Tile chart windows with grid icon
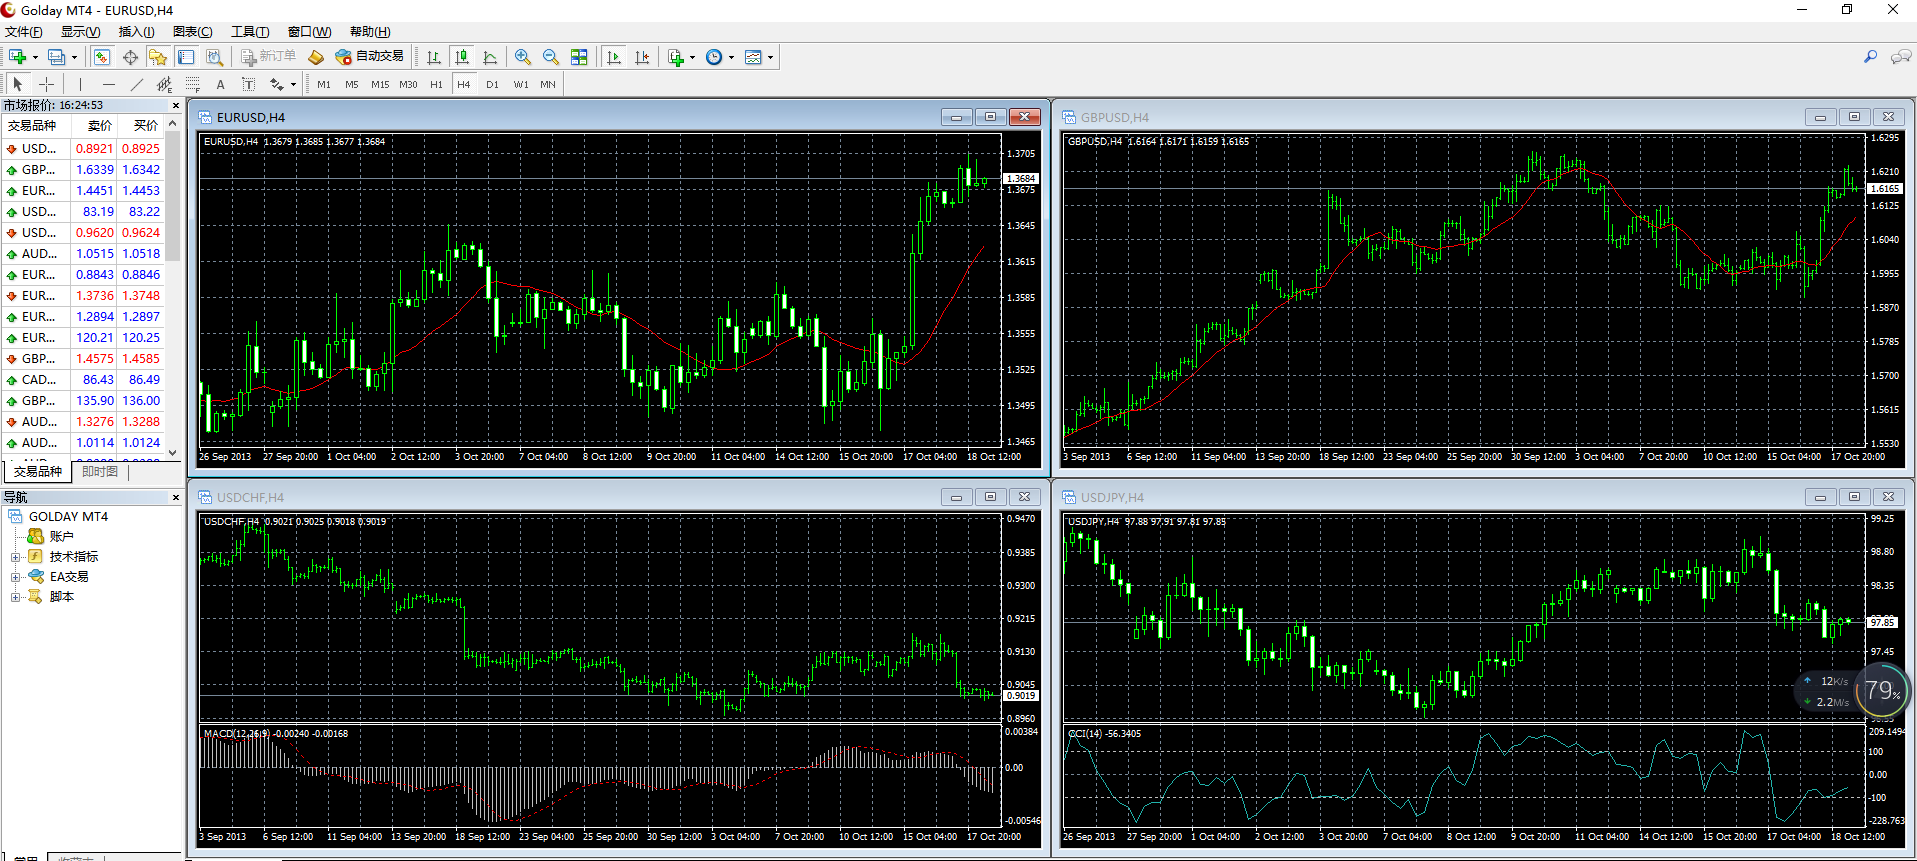1917x861 pixels. pyautogui.click(x=579, y=57)
